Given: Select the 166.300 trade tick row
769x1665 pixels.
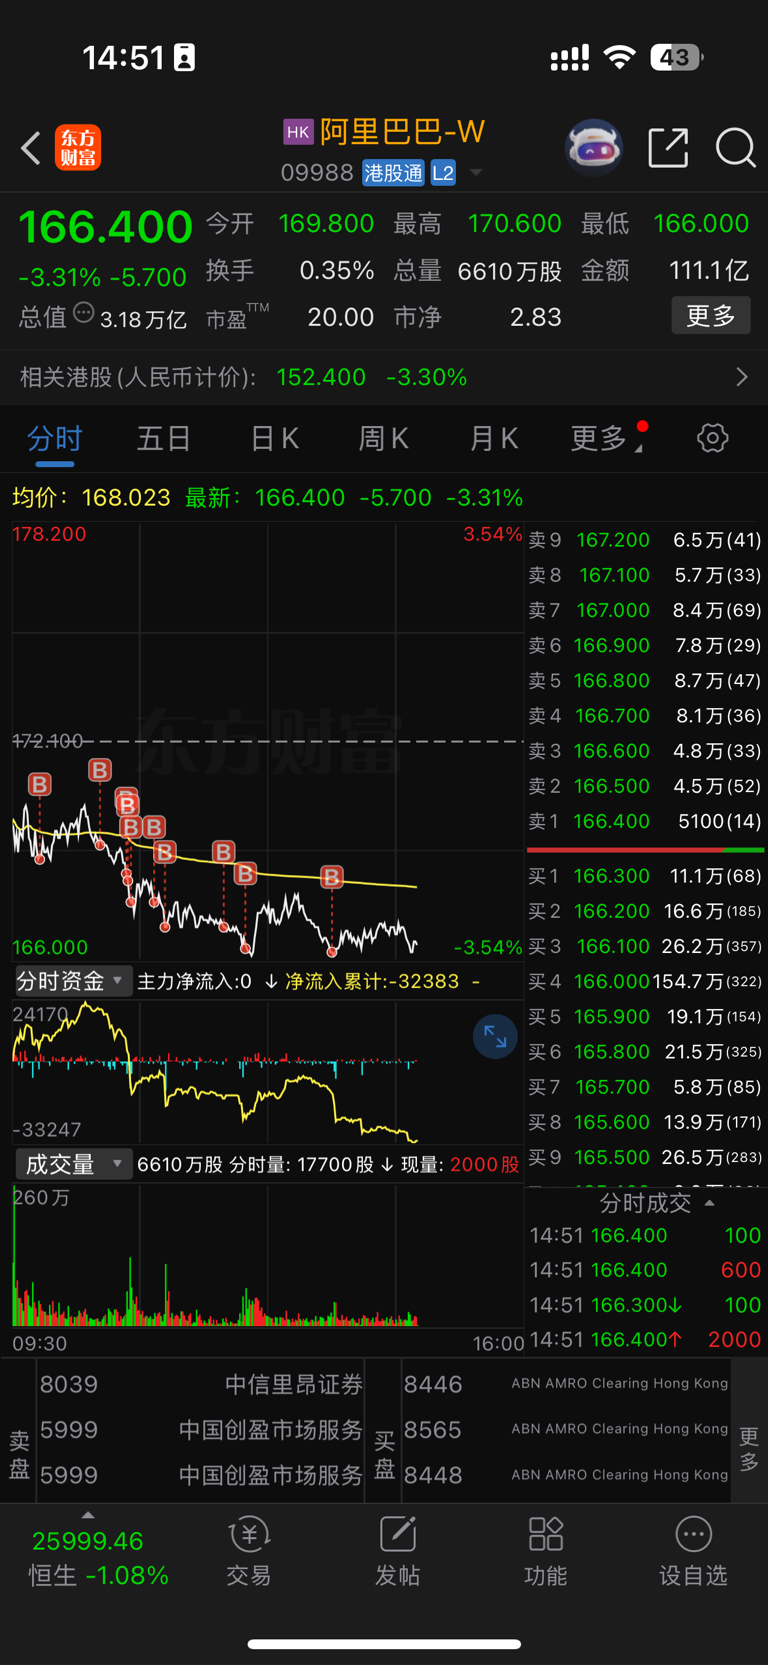Looking at the screenshot, I should click(x=645, y=1305).
